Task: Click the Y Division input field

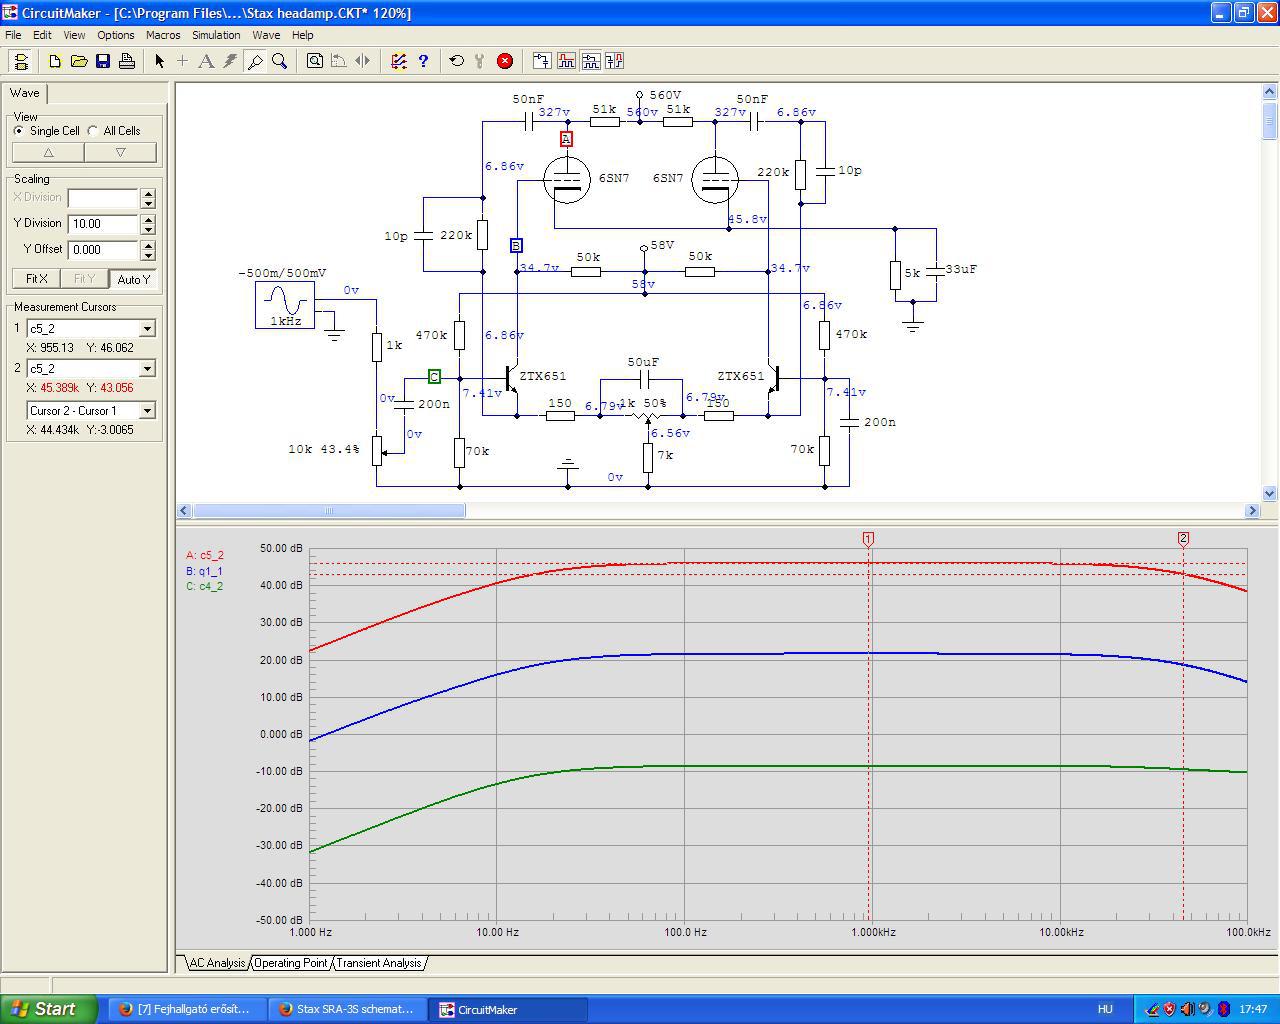Action: tap(103, 224)
